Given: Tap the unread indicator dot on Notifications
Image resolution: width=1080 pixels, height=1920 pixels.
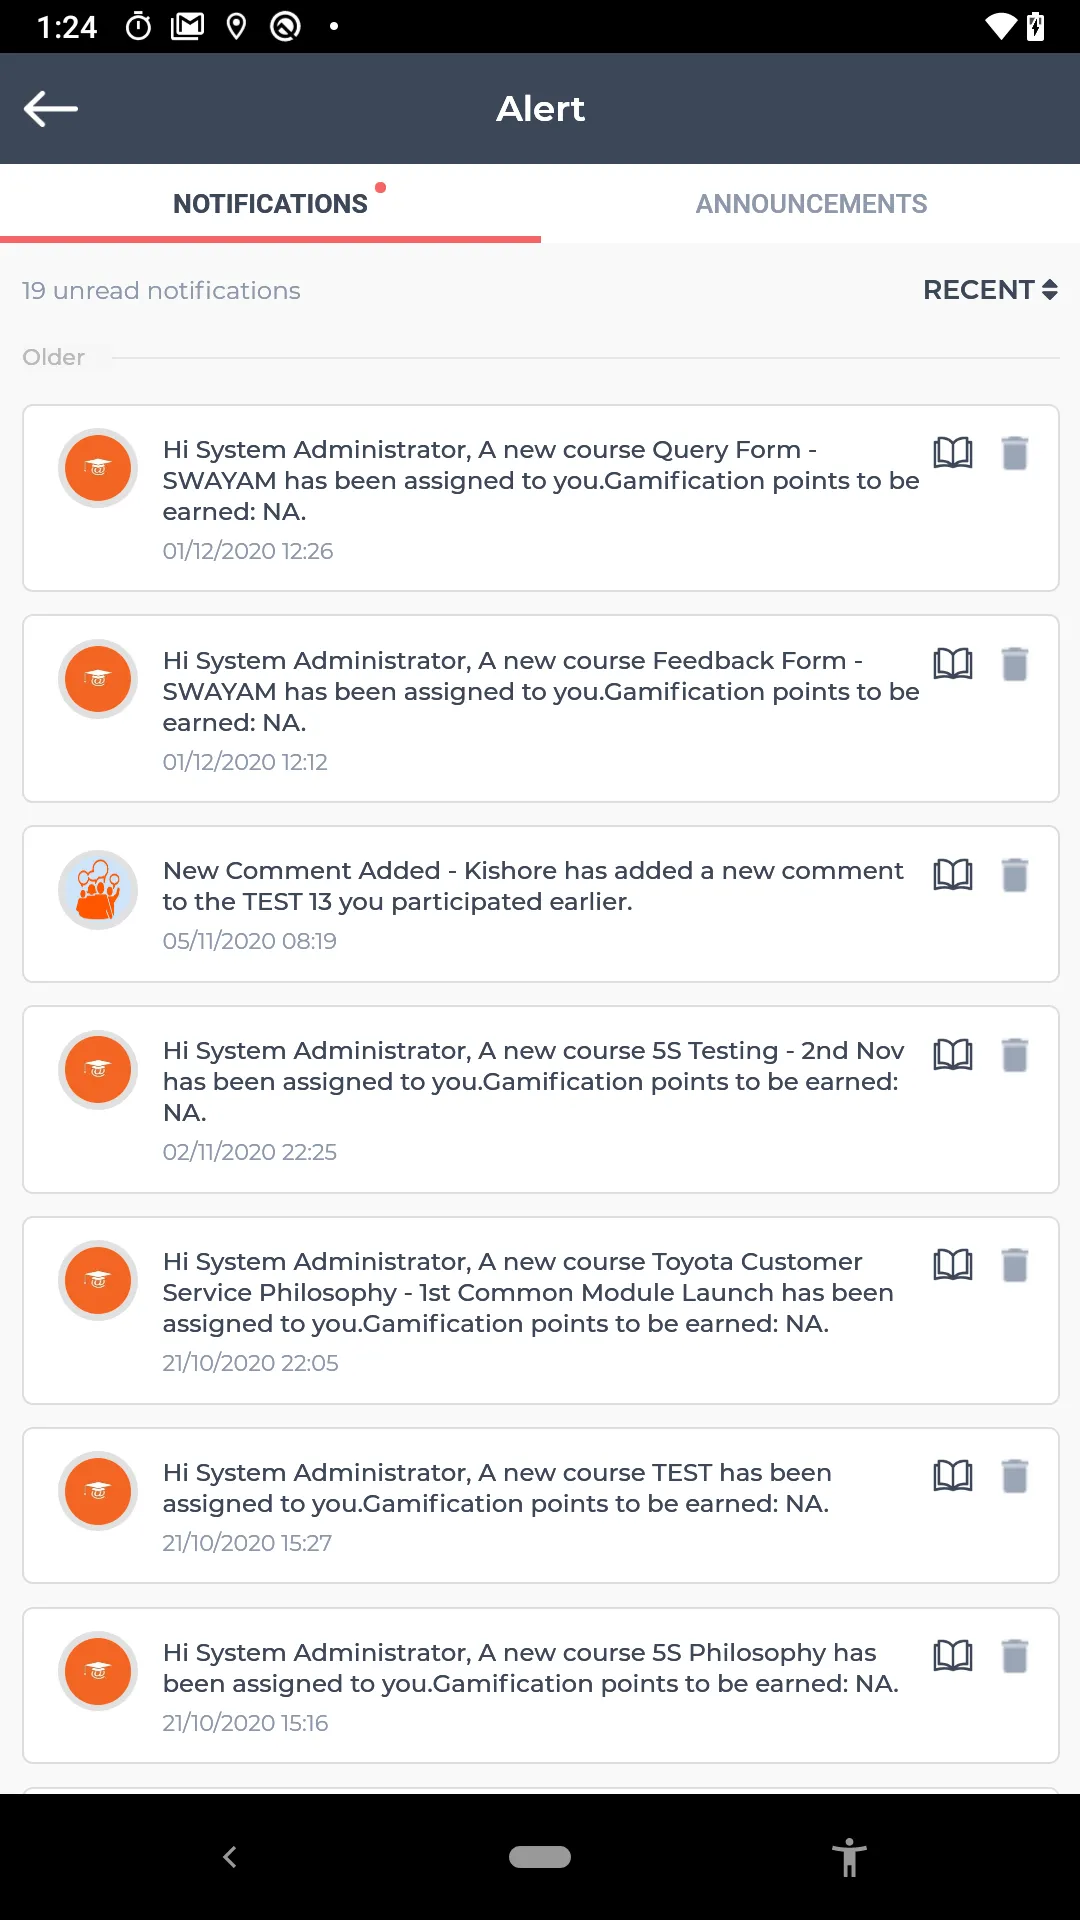Looking at the screenshot, I should pyautogui.click(x=382, y=186).
